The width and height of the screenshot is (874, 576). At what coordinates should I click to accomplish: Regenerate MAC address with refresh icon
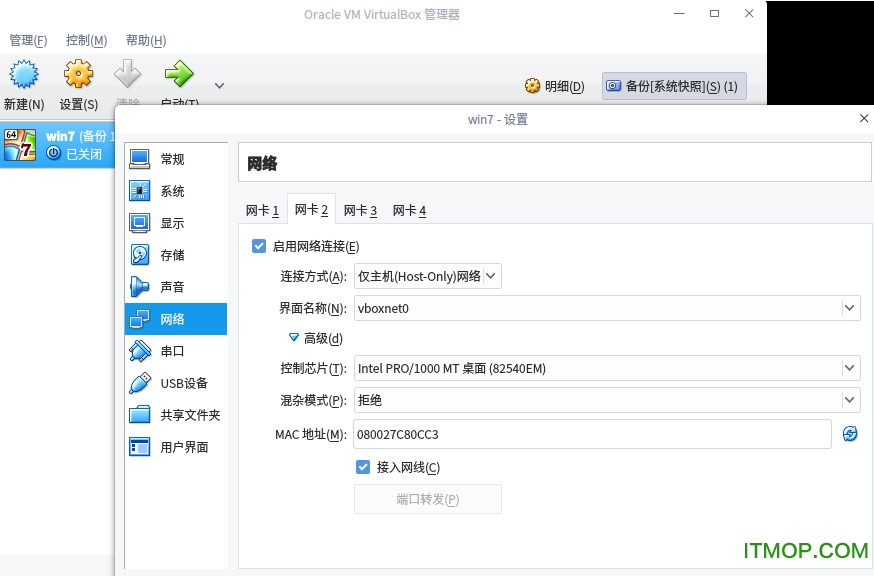(x=849, y=434)
